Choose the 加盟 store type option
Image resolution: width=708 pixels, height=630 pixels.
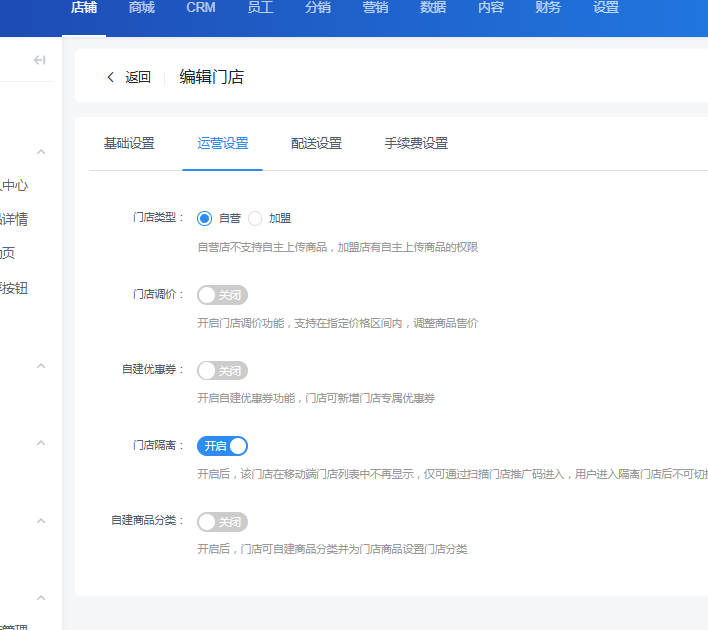tap(255, 218)
